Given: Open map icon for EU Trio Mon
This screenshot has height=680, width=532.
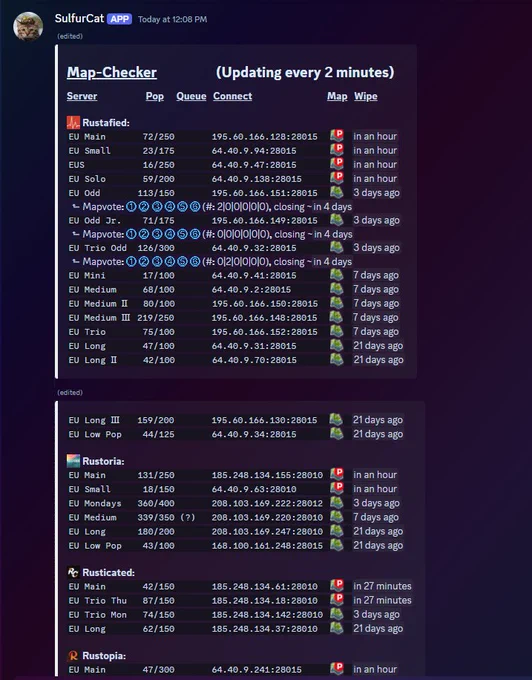Looking at the screenshot, I should click(336, 614).
